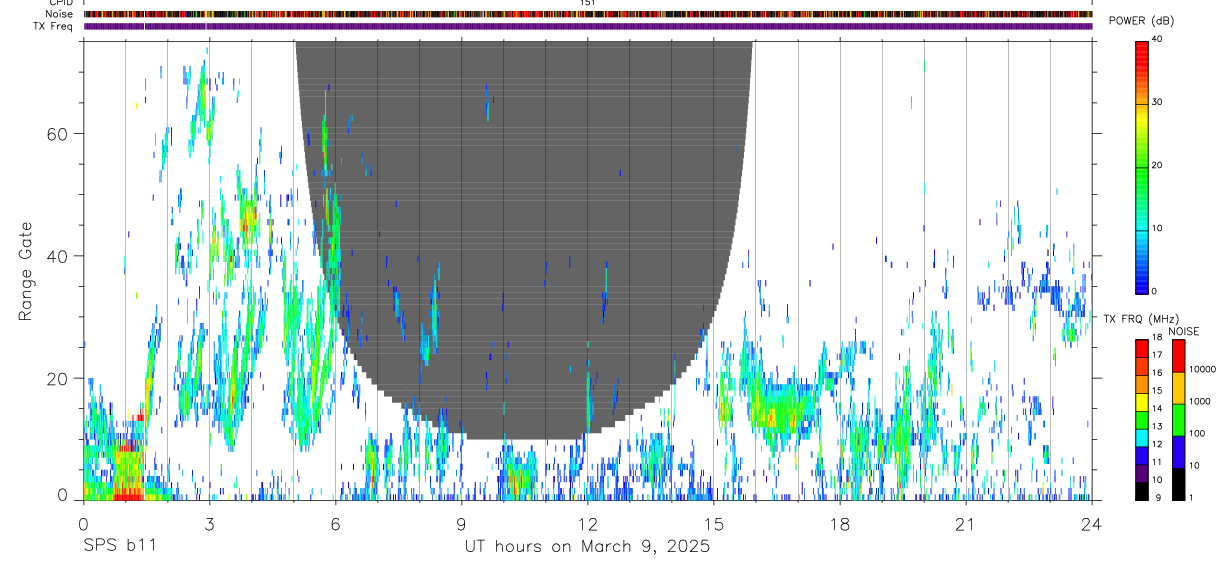Click the '14' label on the TX FRQ scale

1157,408
